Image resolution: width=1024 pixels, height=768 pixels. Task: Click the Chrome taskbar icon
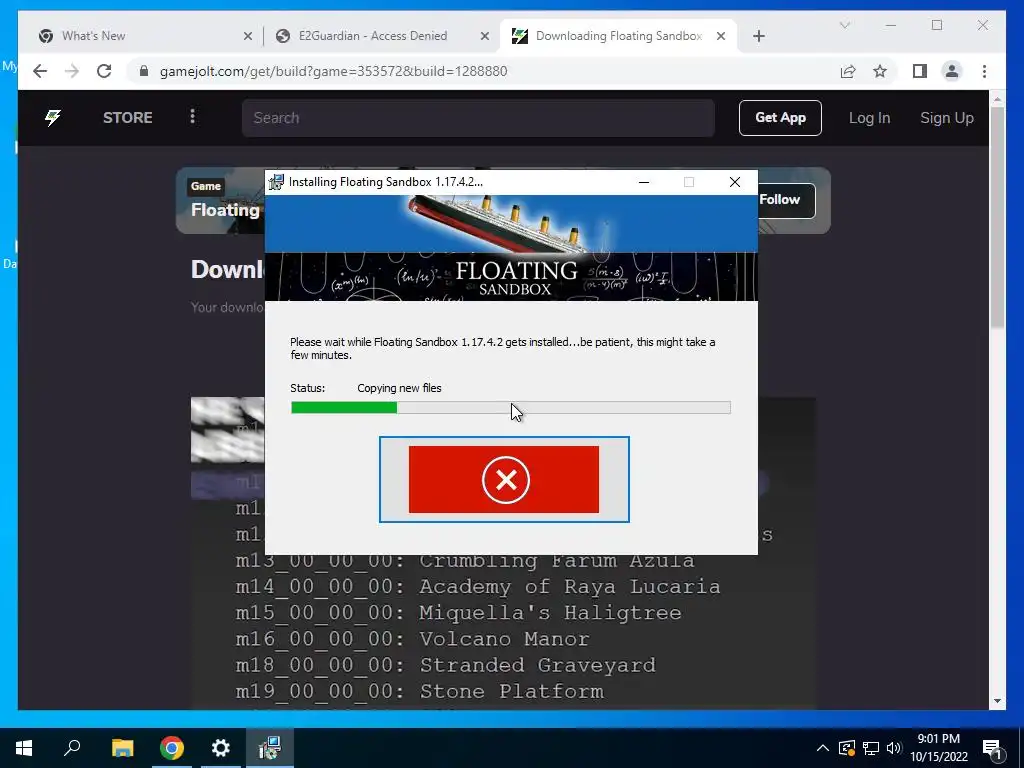coord(172,748)
